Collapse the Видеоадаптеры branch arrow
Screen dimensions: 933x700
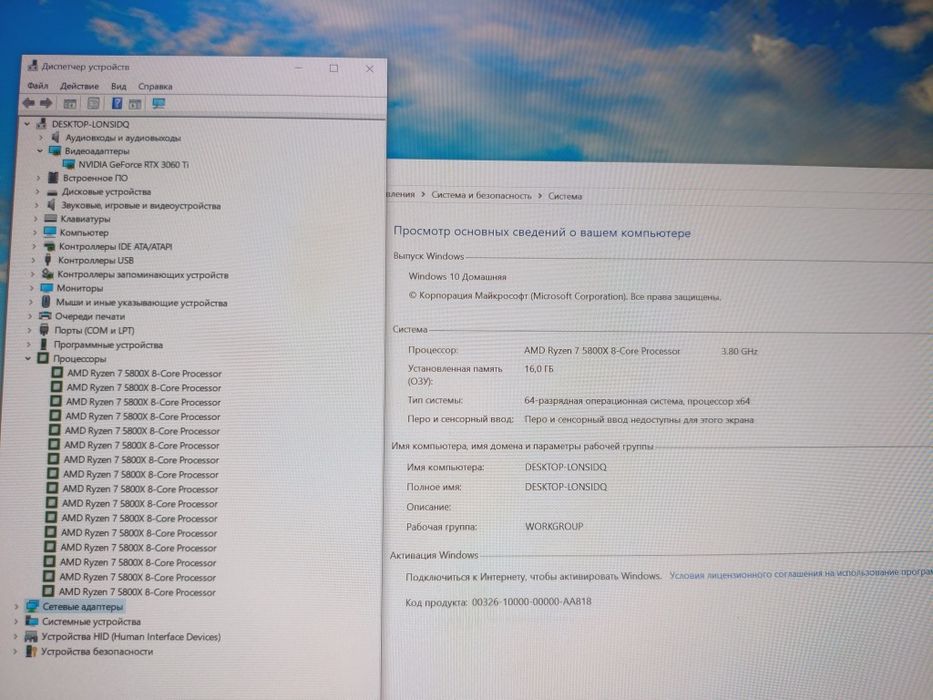click(x=40, y=151)
